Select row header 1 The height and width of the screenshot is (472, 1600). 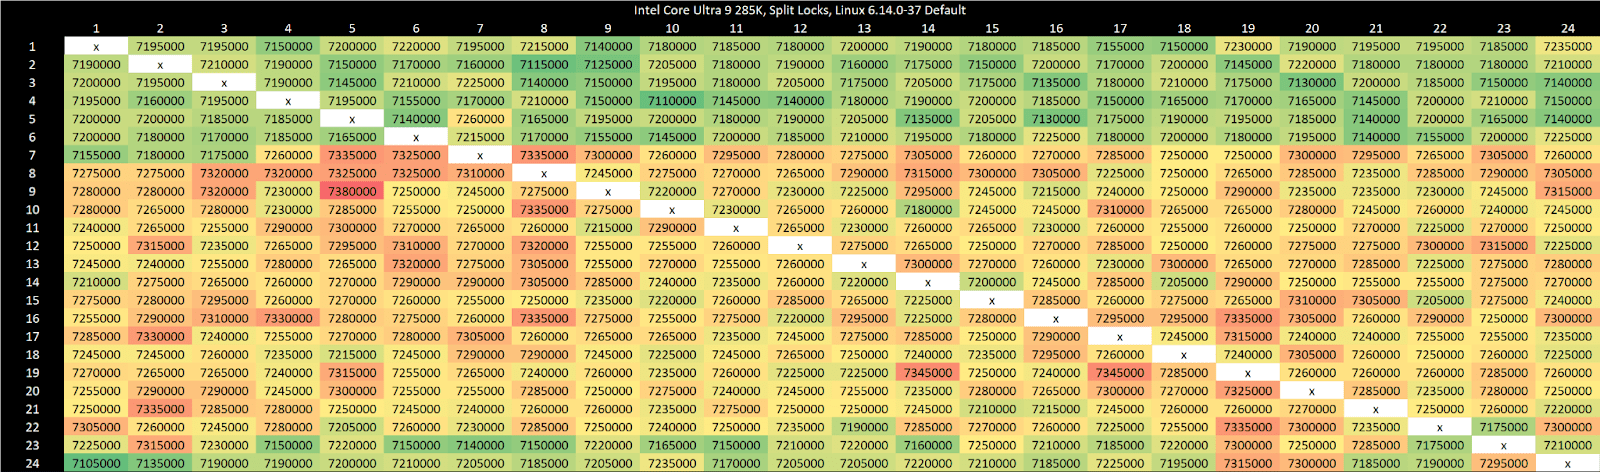[32, 46]
